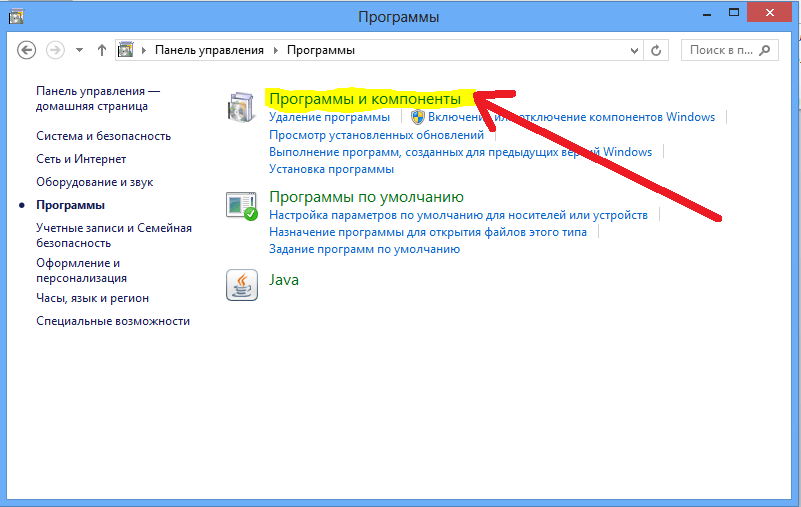Open the Удаление программы link
801x507 pixels.
coord(329,117)
